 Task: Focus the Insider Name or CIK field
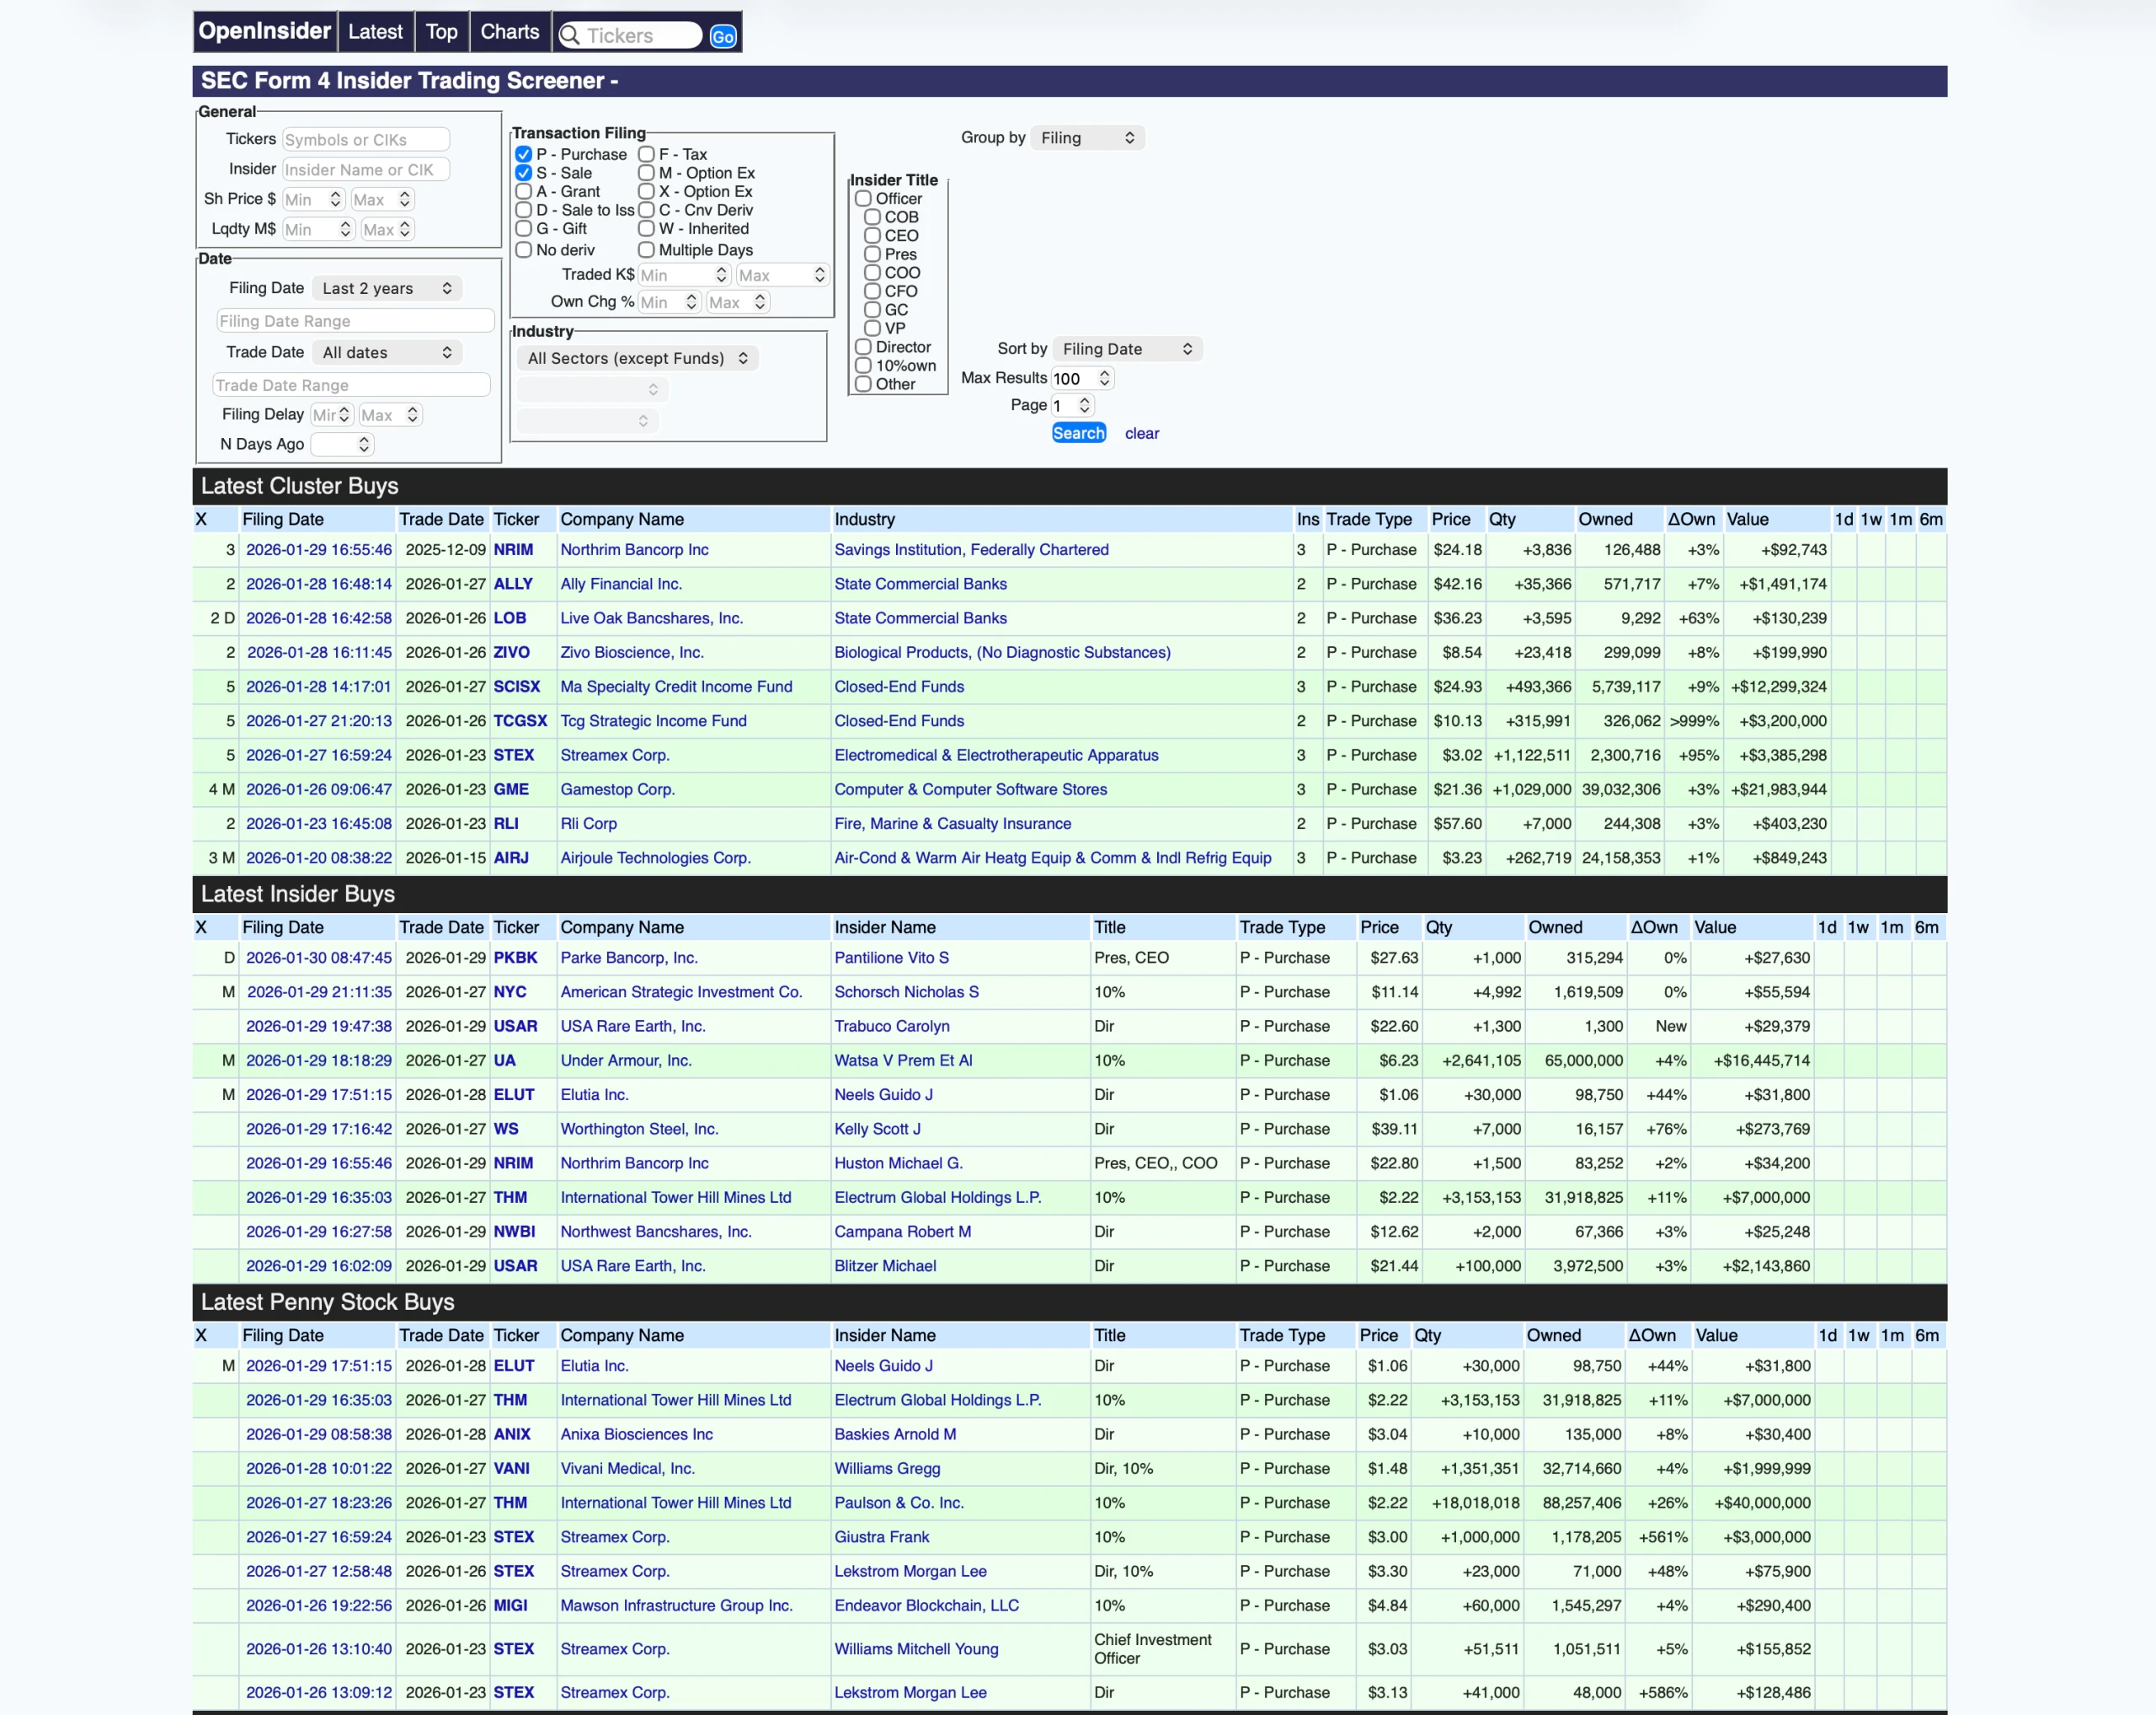click(x=365, y=169)
